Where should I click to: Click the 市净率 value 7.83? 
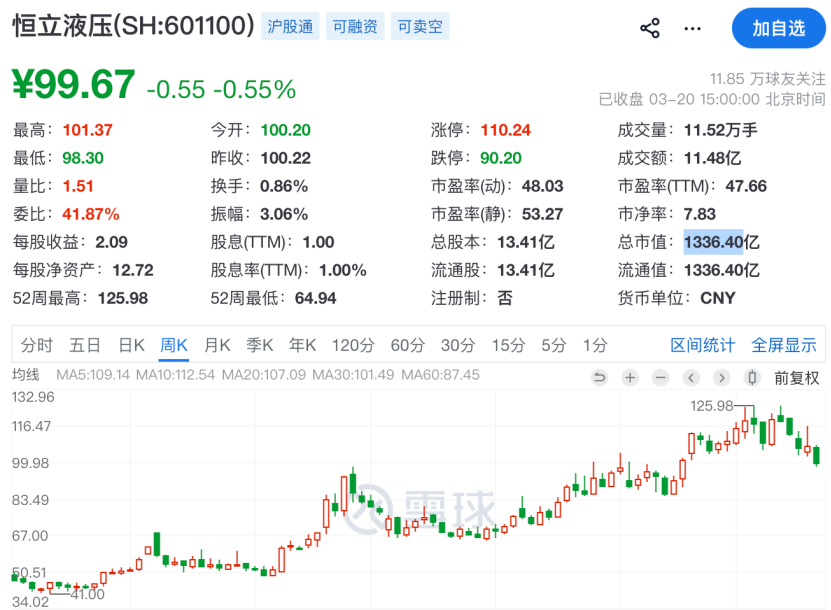pos(700,214)
